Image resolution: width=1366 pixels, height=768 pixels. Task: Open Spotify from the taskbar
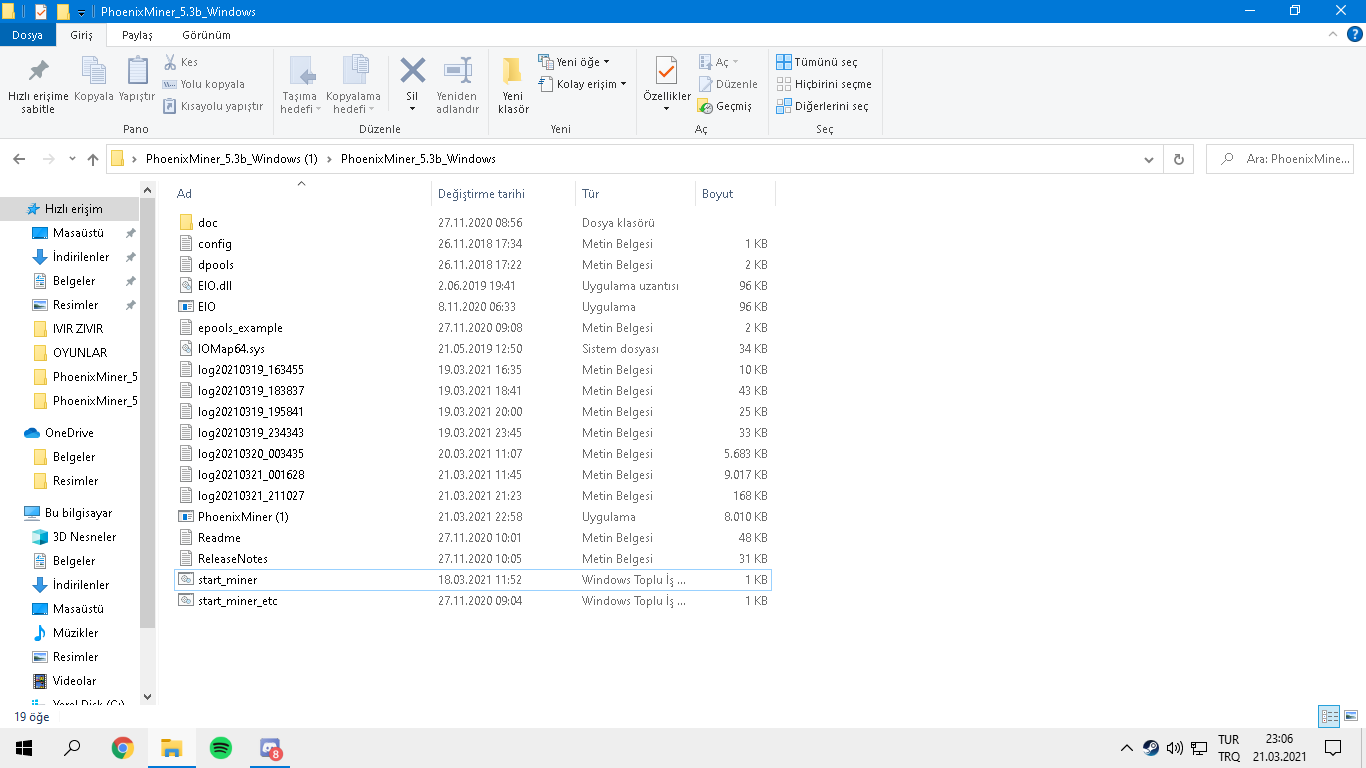tap(221, 748)
